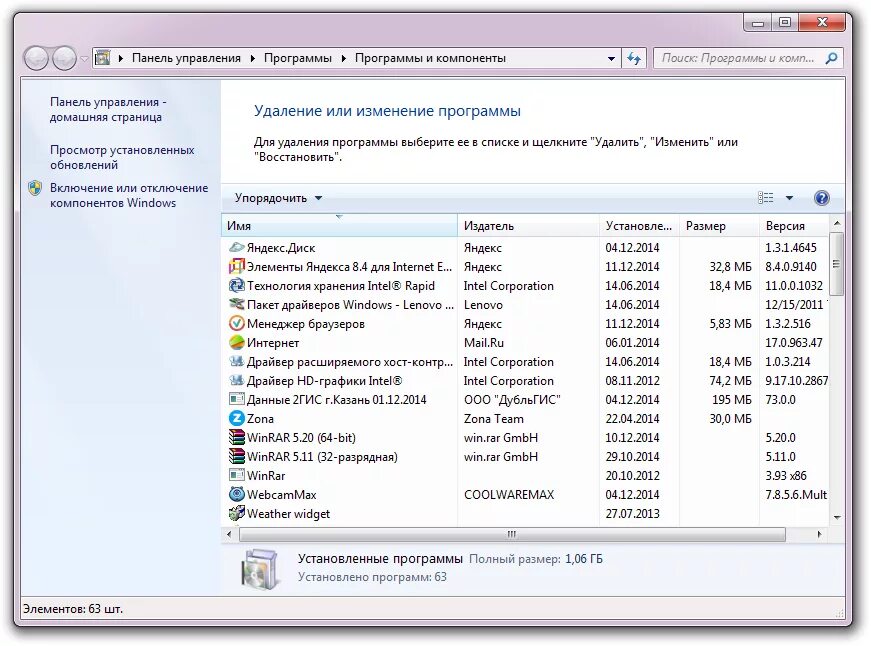Image resolution: width=871 pixels, height=646 pixels.
Task: Click the Драйвер расширяемого хост-контроллера icon
Action: coord(237,362)
